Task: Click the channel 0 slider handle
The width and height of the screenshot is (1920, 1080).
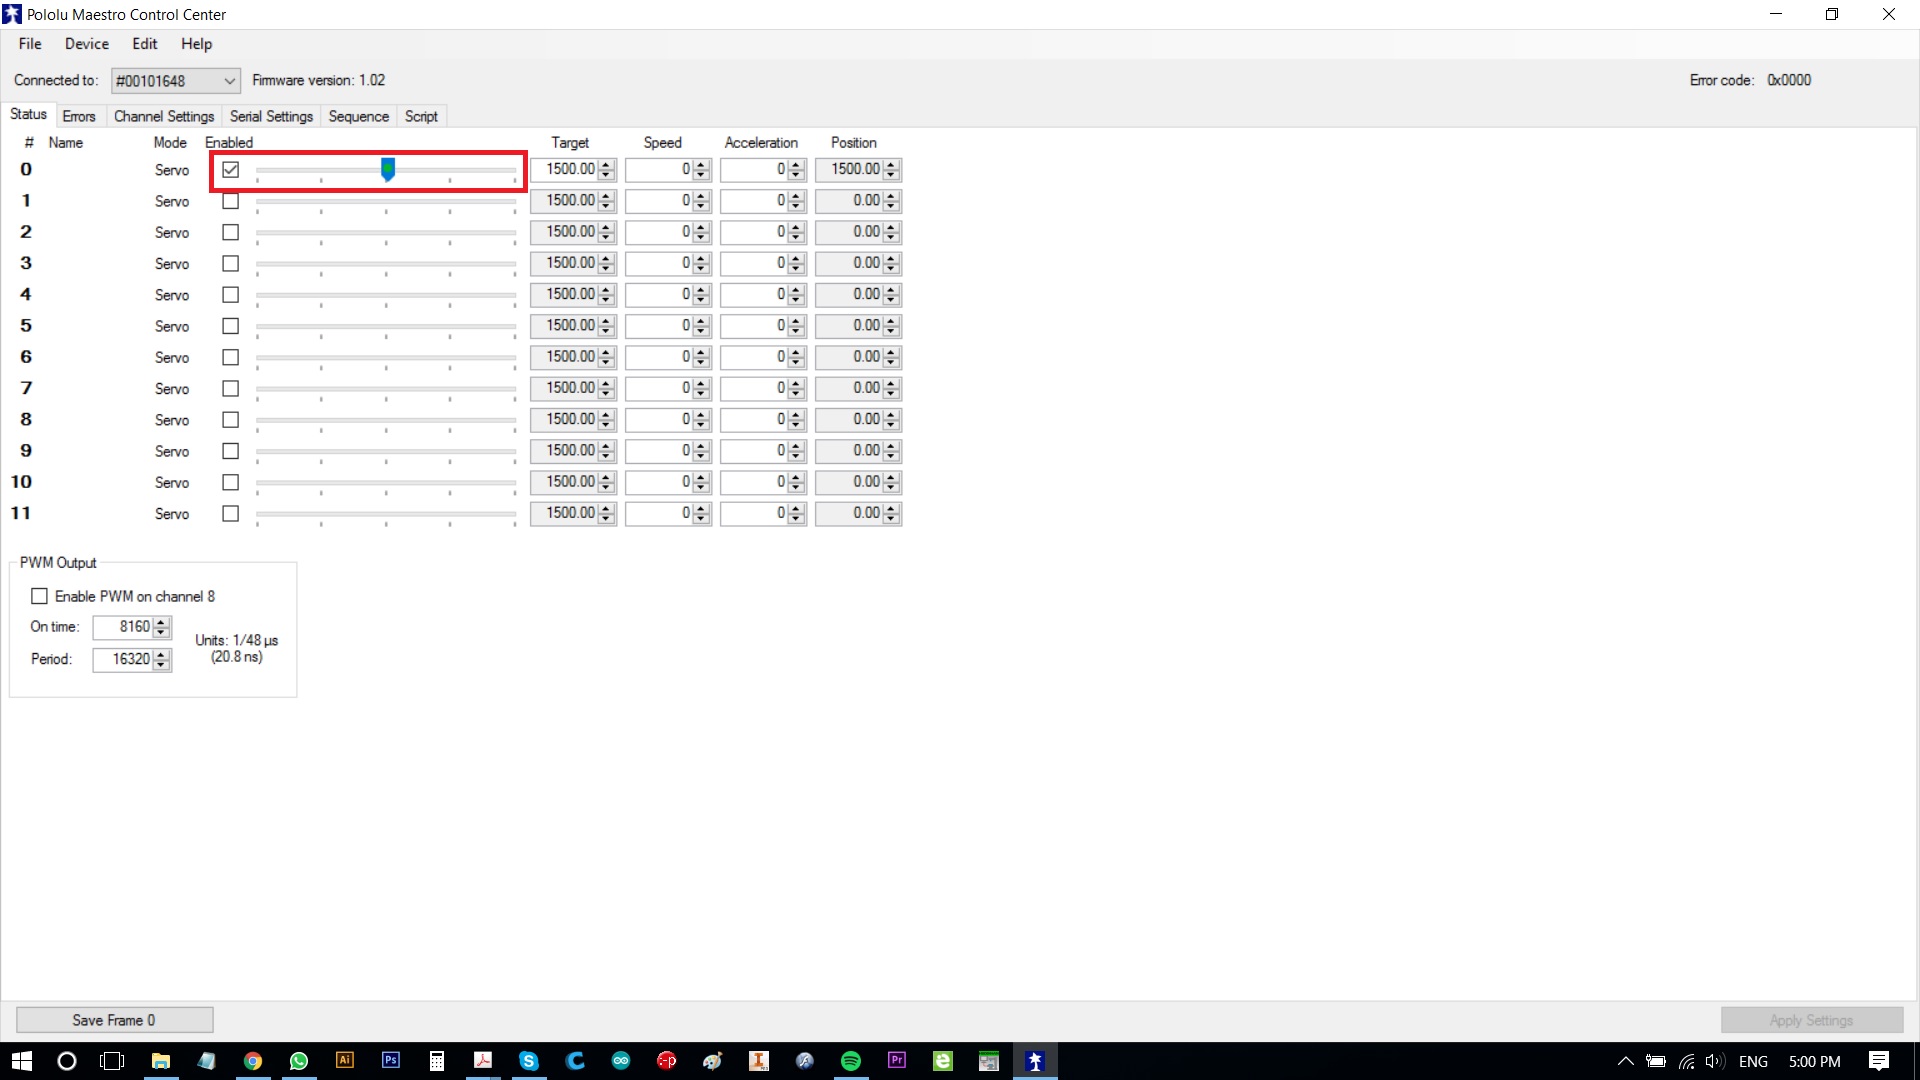Action: tap(388, 169)
